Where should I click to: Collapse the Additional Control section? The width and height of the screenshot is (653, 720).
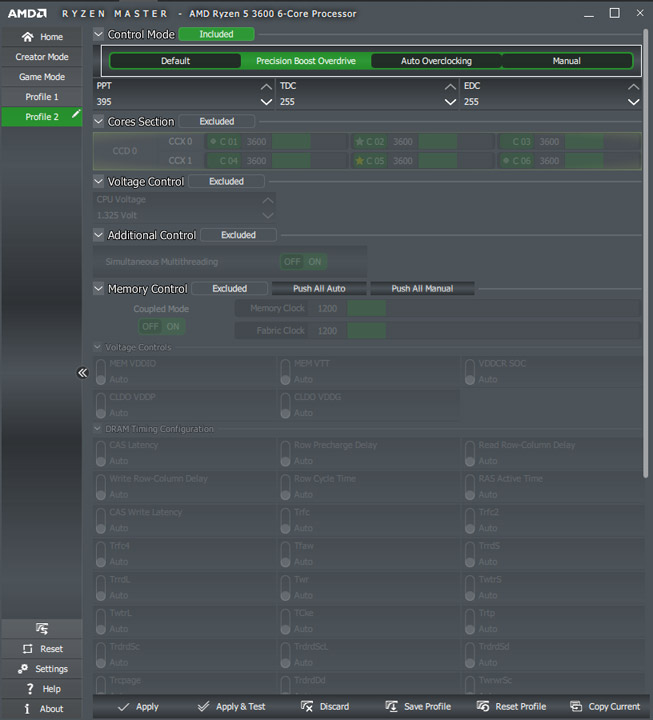click(98, 235)
